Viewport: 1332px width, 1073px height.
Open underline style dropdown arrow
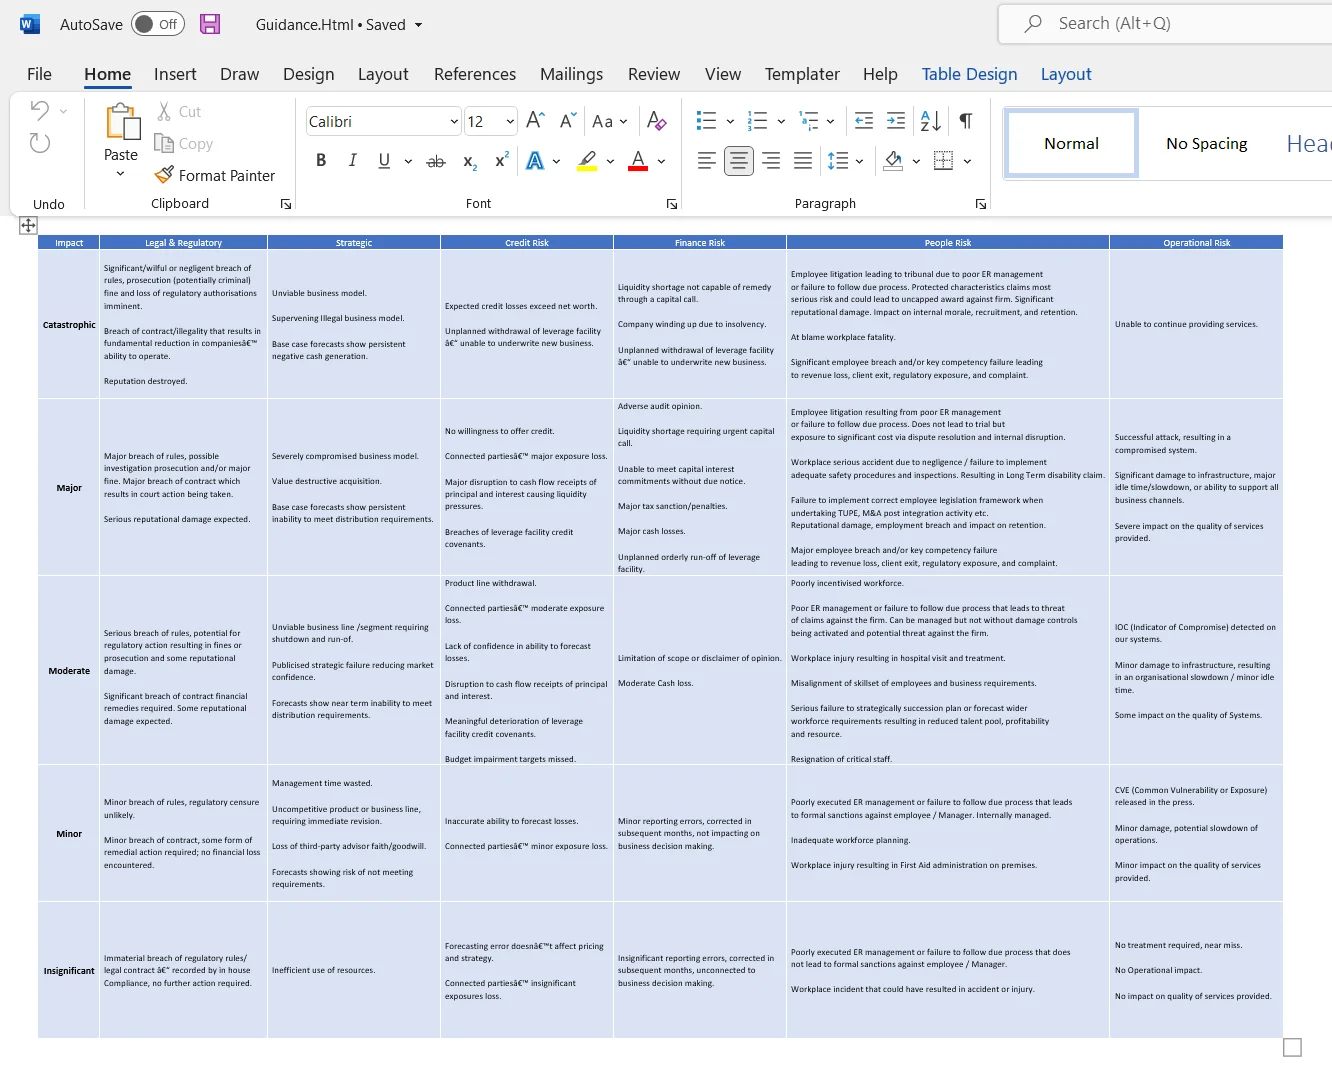point(408,161)
